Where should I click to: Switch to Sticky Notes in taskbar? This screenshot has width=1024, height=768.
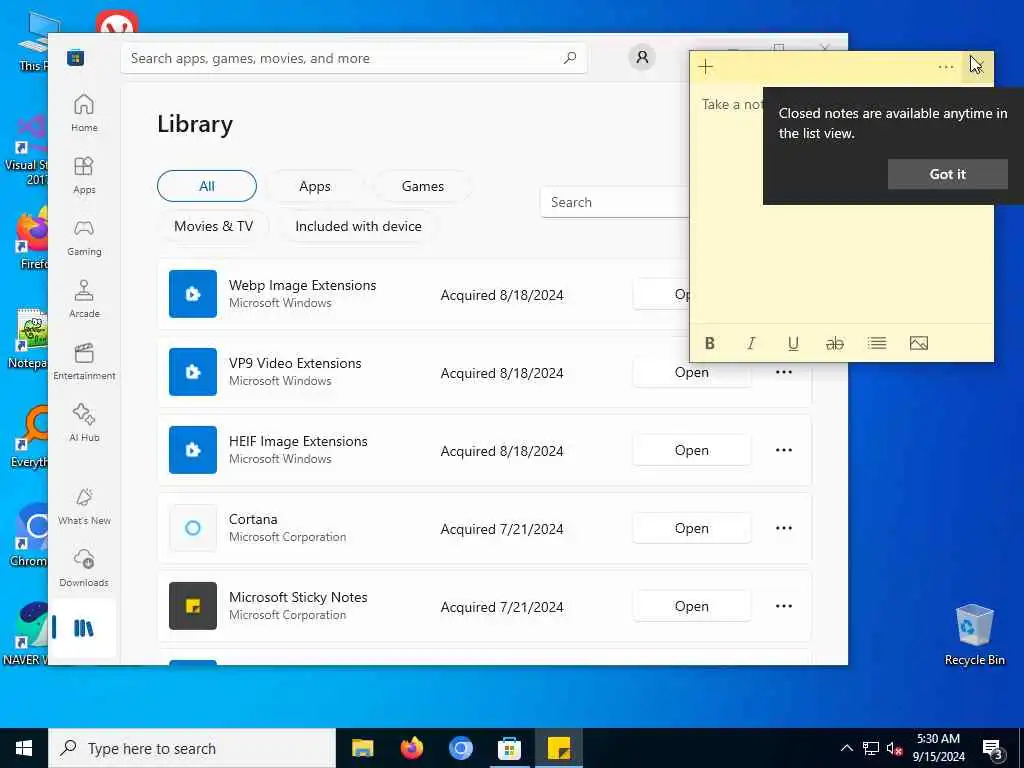(x=558, y=748)
